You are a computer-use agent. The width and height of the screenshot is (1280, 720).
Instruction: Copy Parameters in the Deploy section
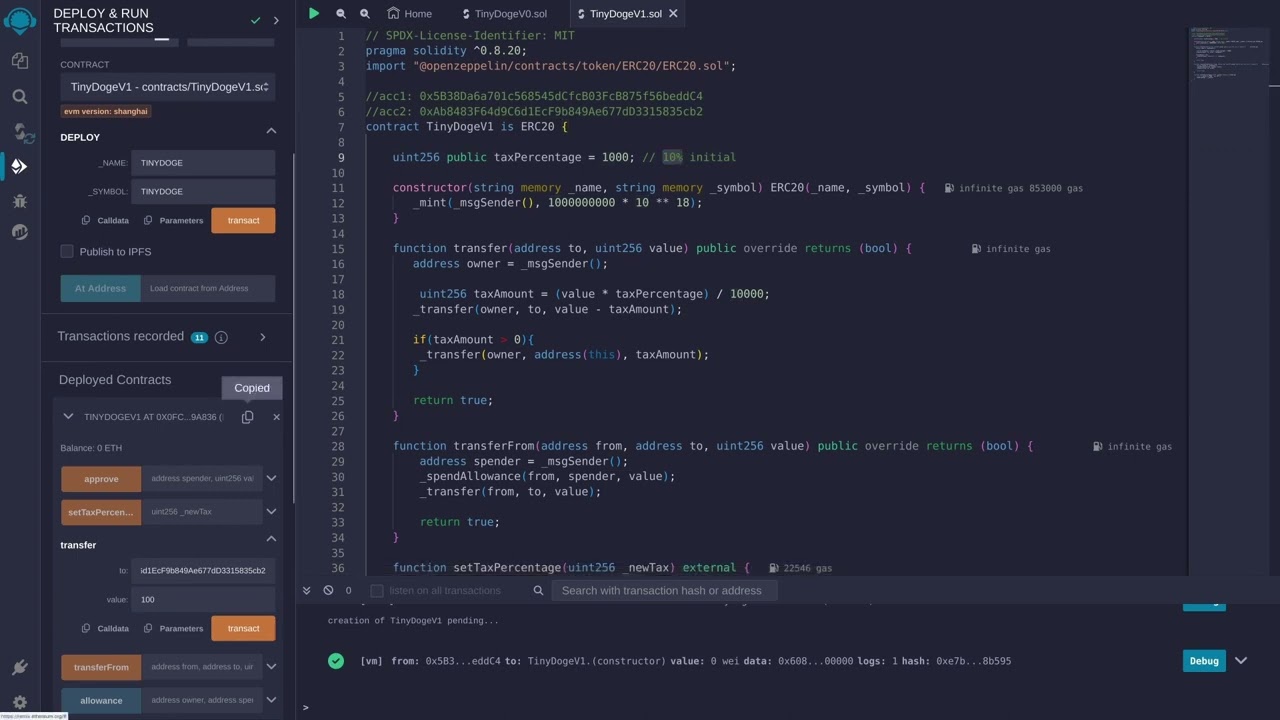click(173, 220)
